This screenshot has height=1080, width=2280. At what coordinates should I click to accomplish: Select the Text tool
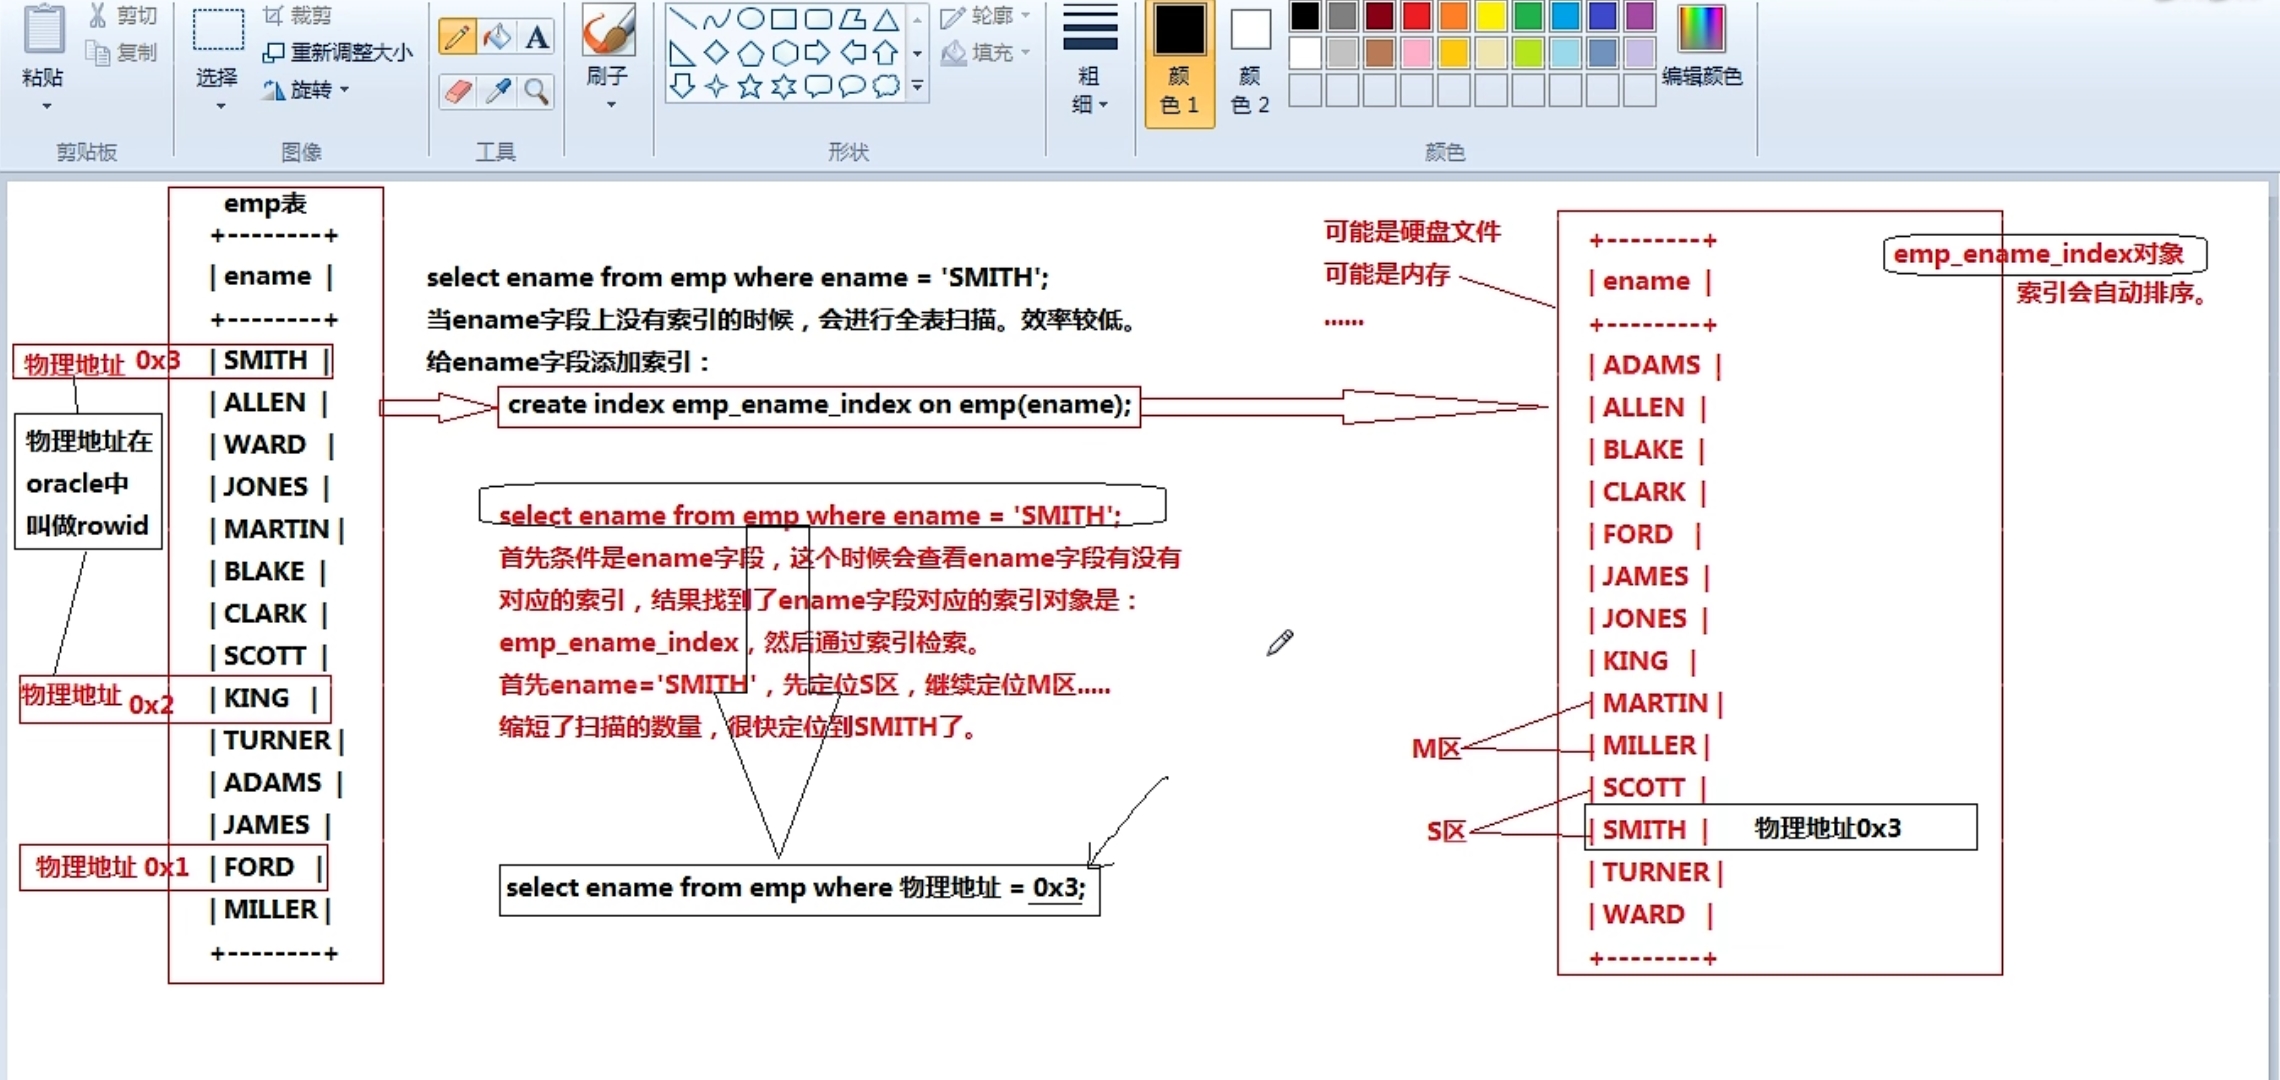(537, 36)
